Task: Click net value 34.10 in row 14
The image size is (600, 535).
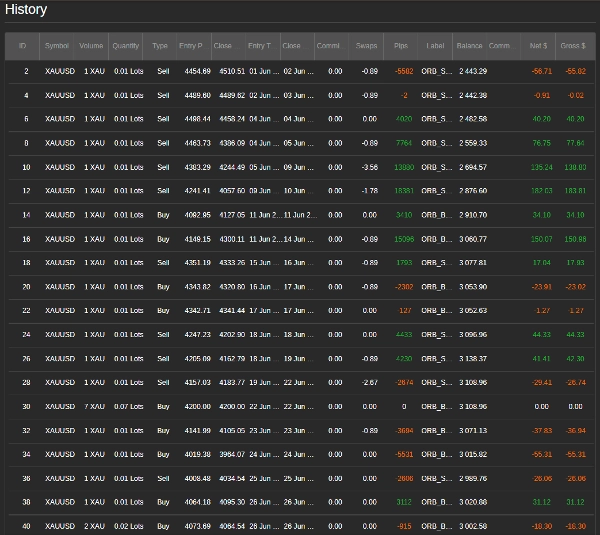Action: point(541,215)
